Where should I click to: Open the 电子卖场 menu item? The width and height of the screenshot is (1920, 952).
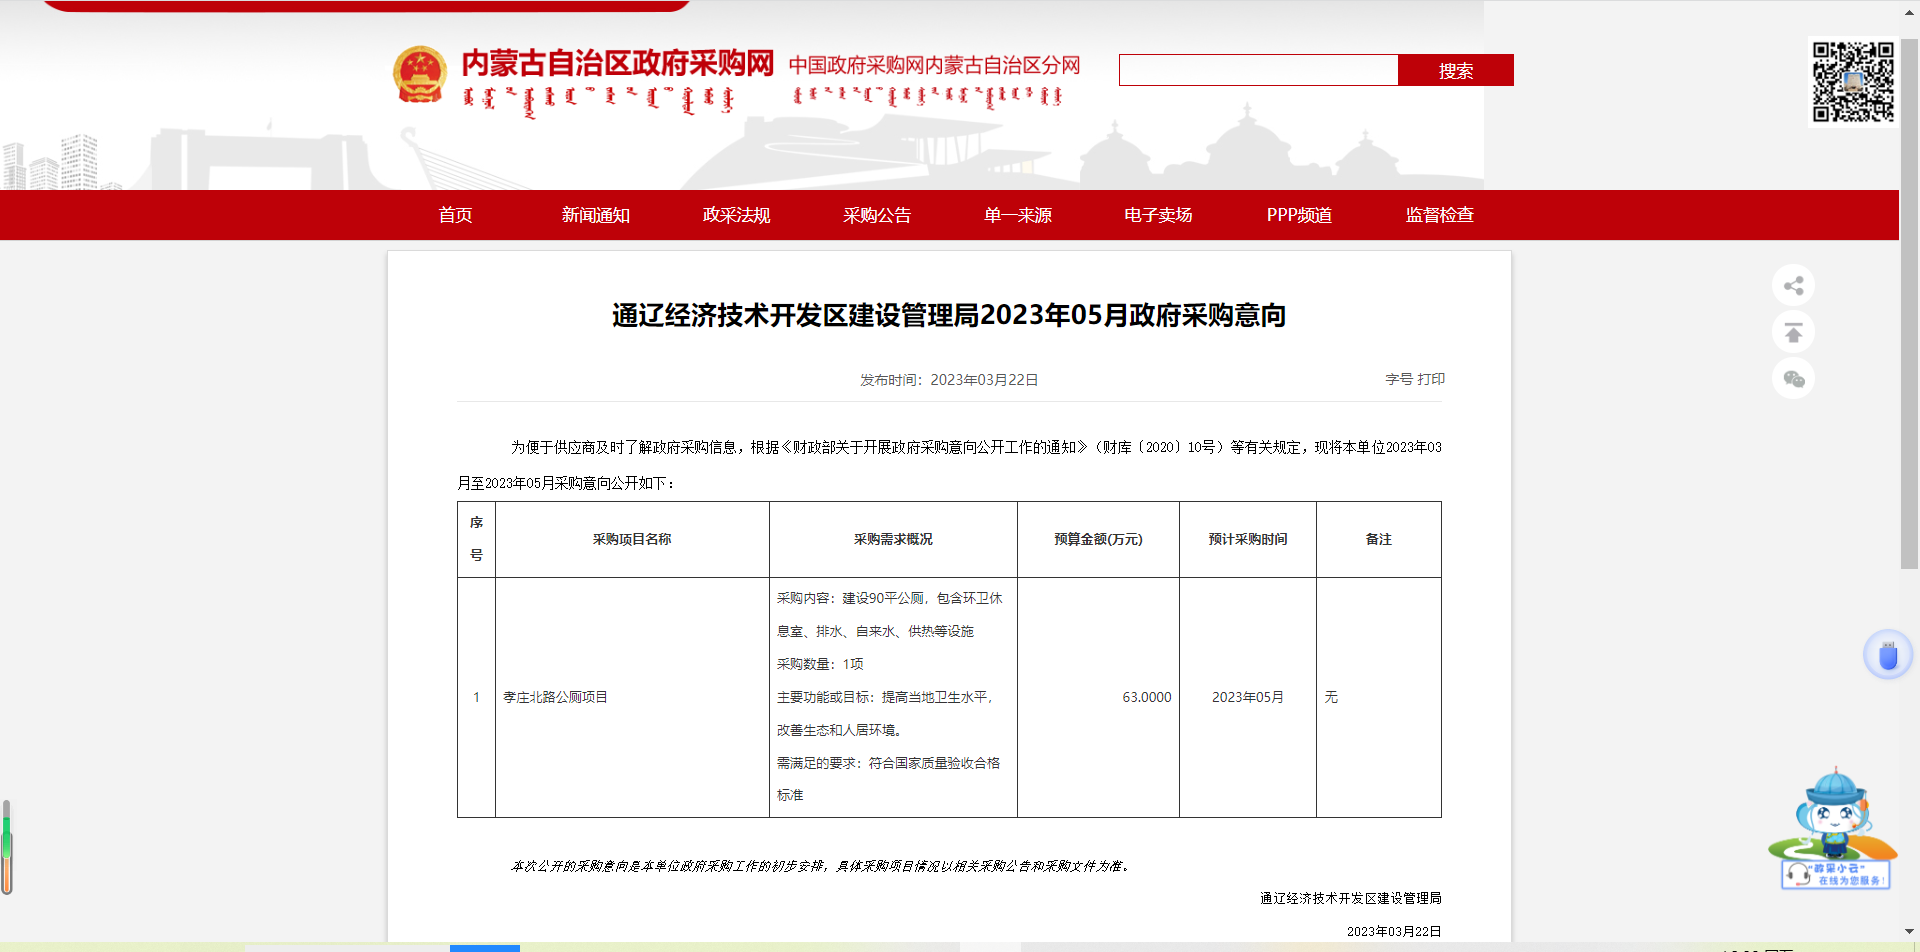(1158, 215)
